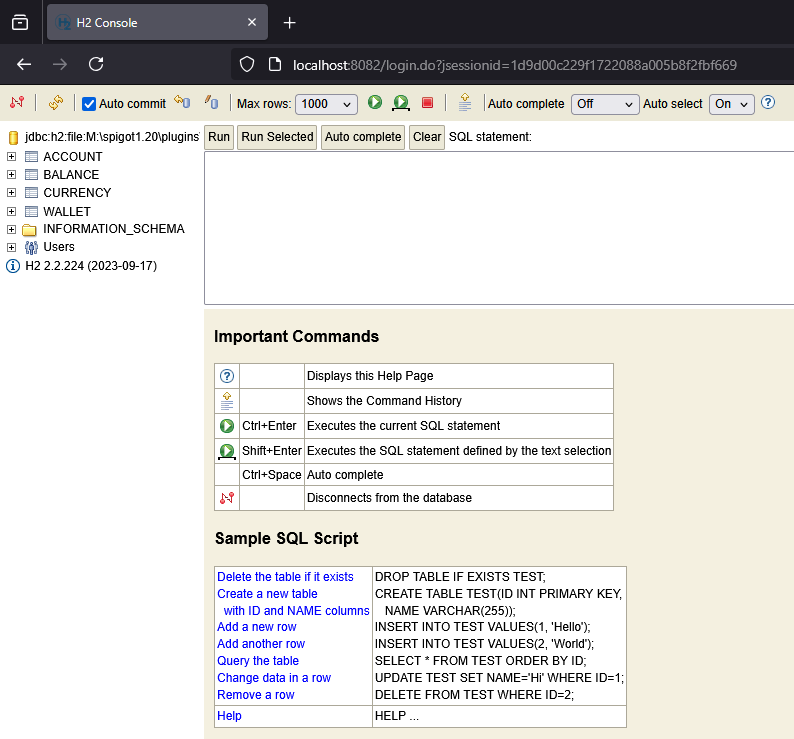The height and width of the screenshot is (739, 794).
Task: Expand the ACCOUNT table node
Action: coord(11,157)
